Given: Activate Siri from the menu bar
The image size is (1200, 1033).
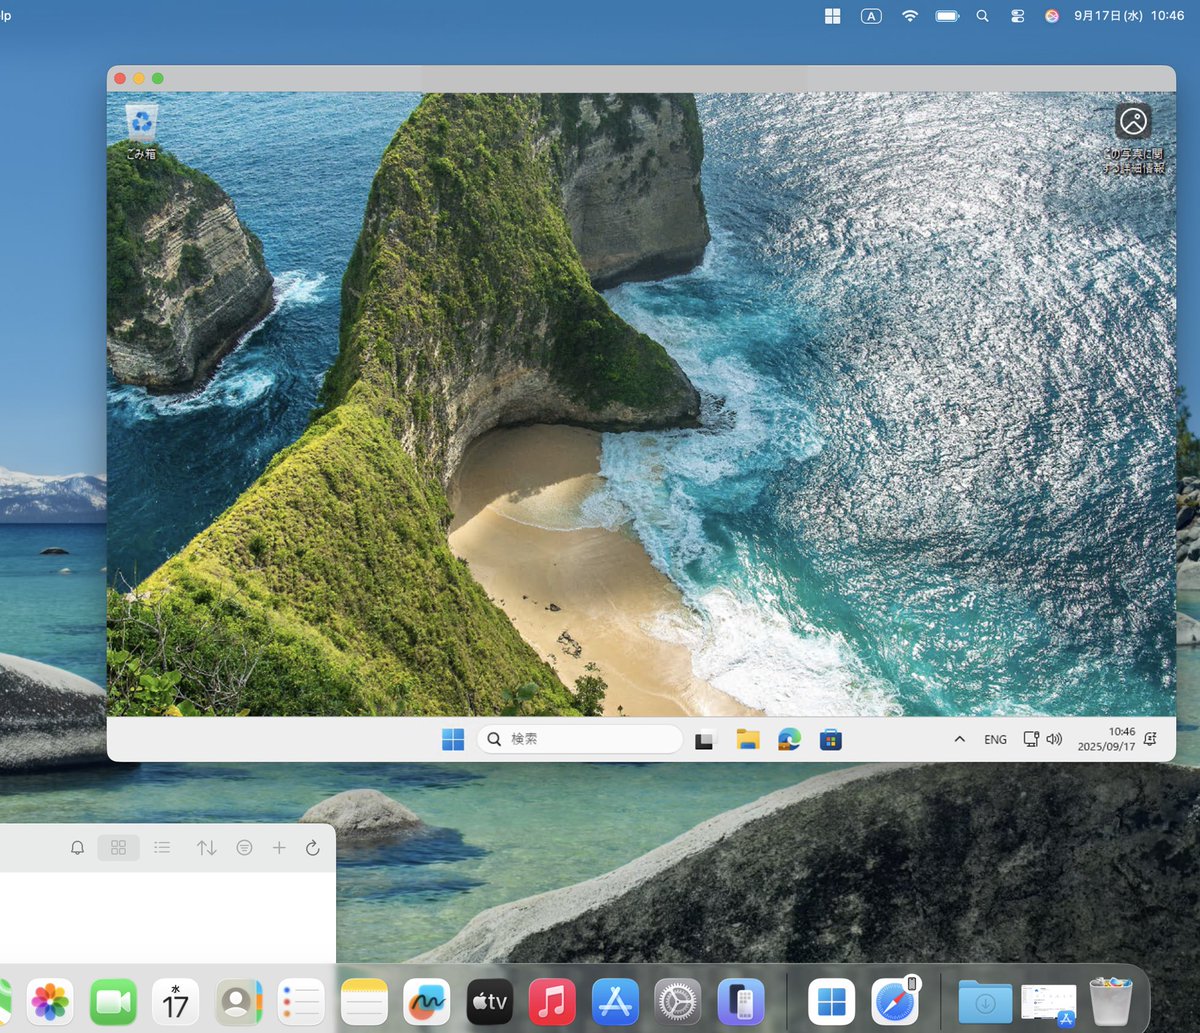Looking at the screenshot, I should click(1051, 16).
